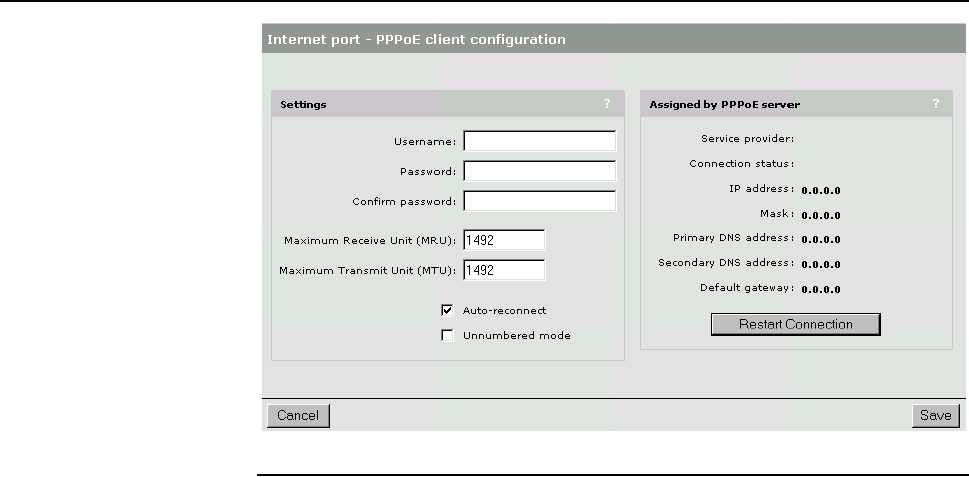Screen dimensions: 969x477
Task: Click the Username input field
Action: click(x=539, y=141)
